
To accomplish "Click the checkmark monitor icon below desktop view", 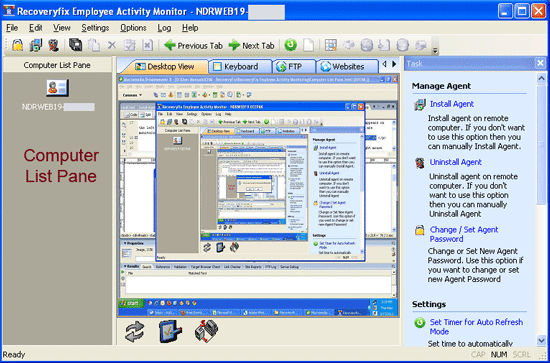I will pyautogui.click(x=170, y=331).
